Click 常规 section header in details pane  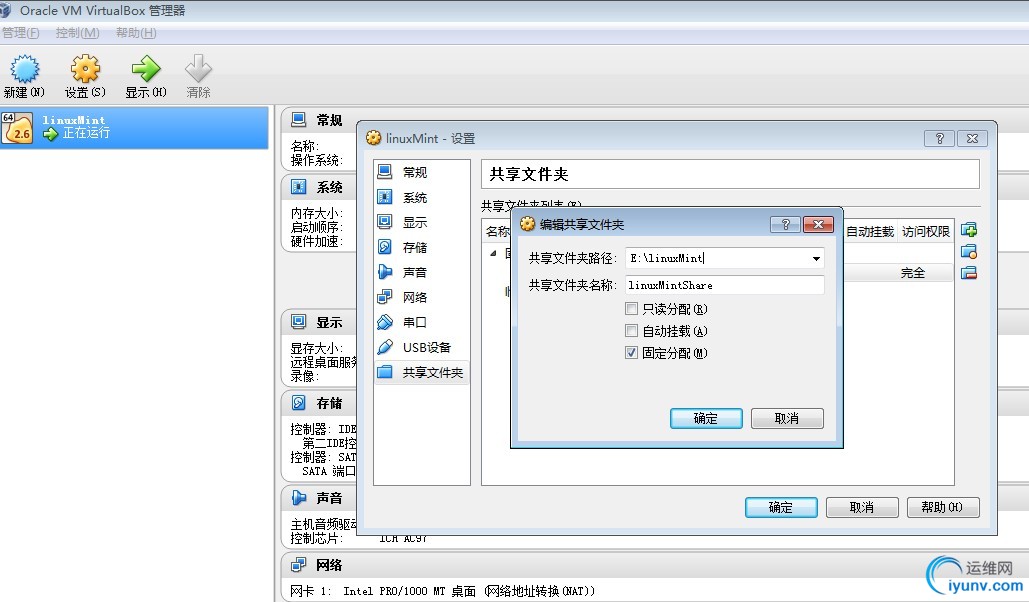pos(329,120)
